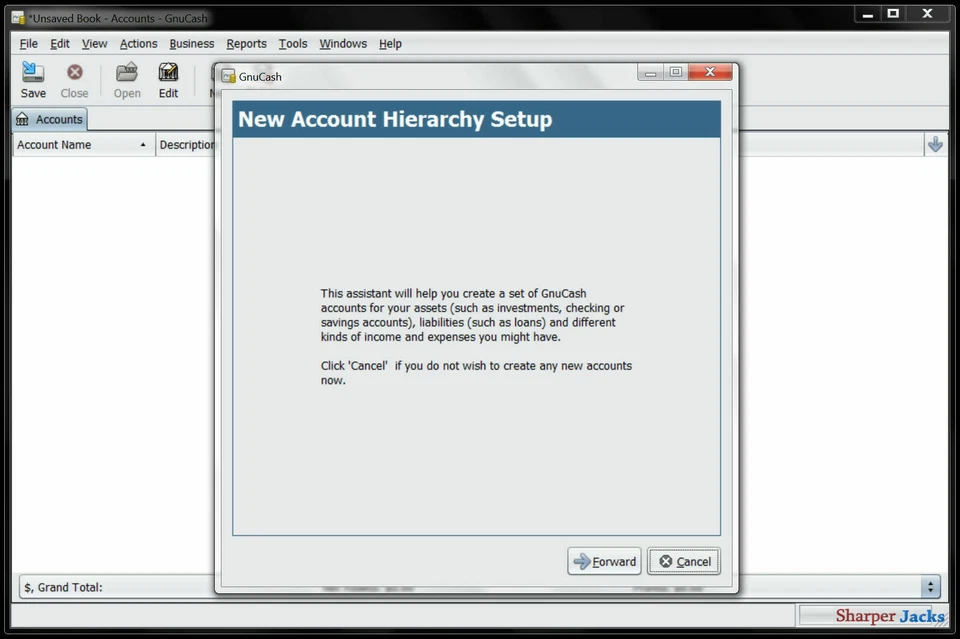Click Forward to continue account setup
Image resolution: width=960 pixels, height=639 pixels.
604,561
